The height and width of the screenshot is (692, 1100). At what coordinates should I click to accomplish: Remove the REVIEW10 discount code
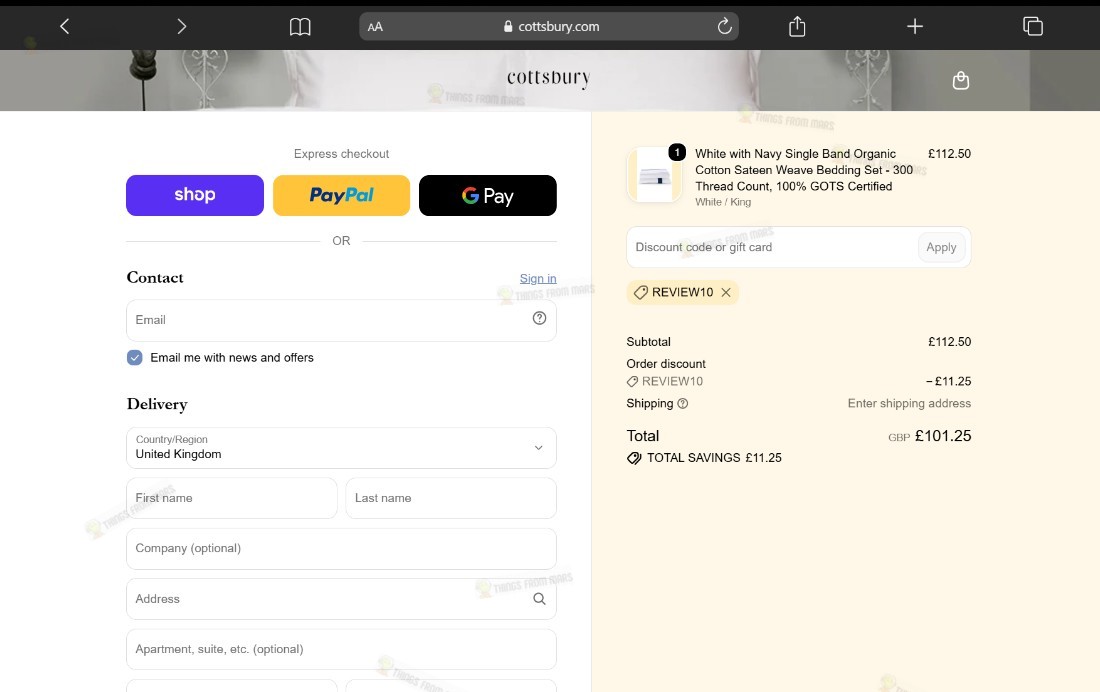726,293
